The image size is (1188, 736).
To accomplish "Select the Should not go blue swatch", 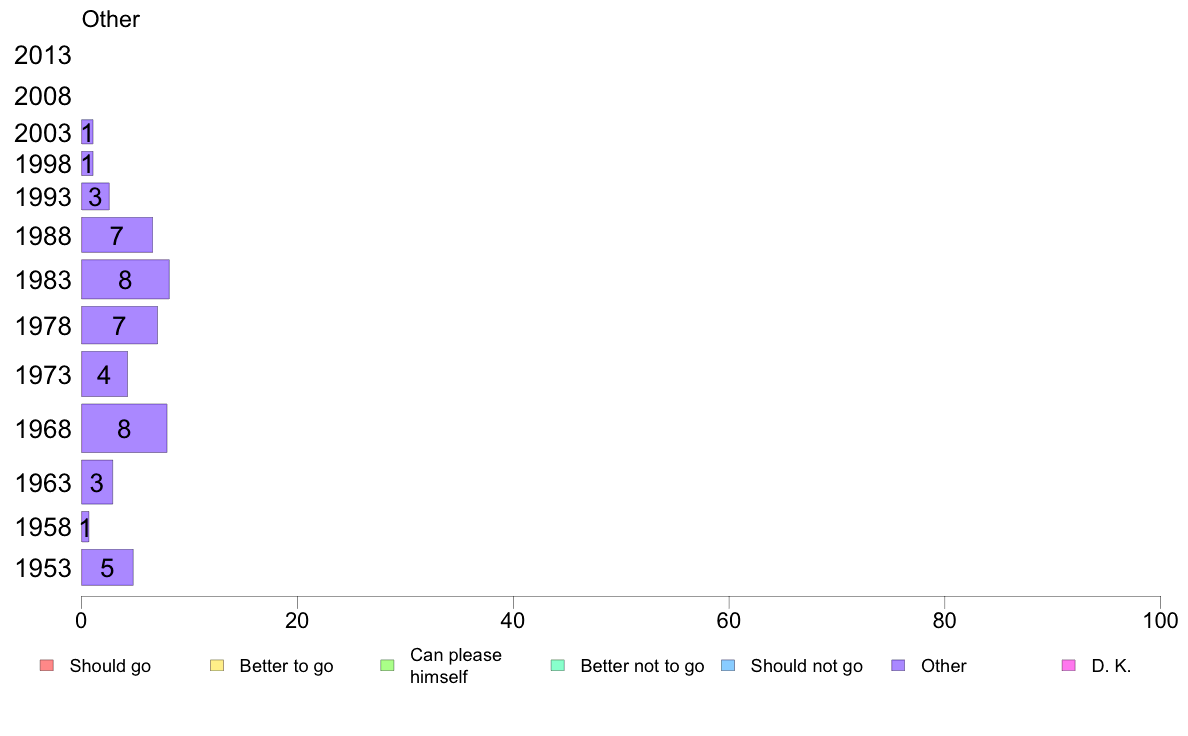I will tap(728, 666).
